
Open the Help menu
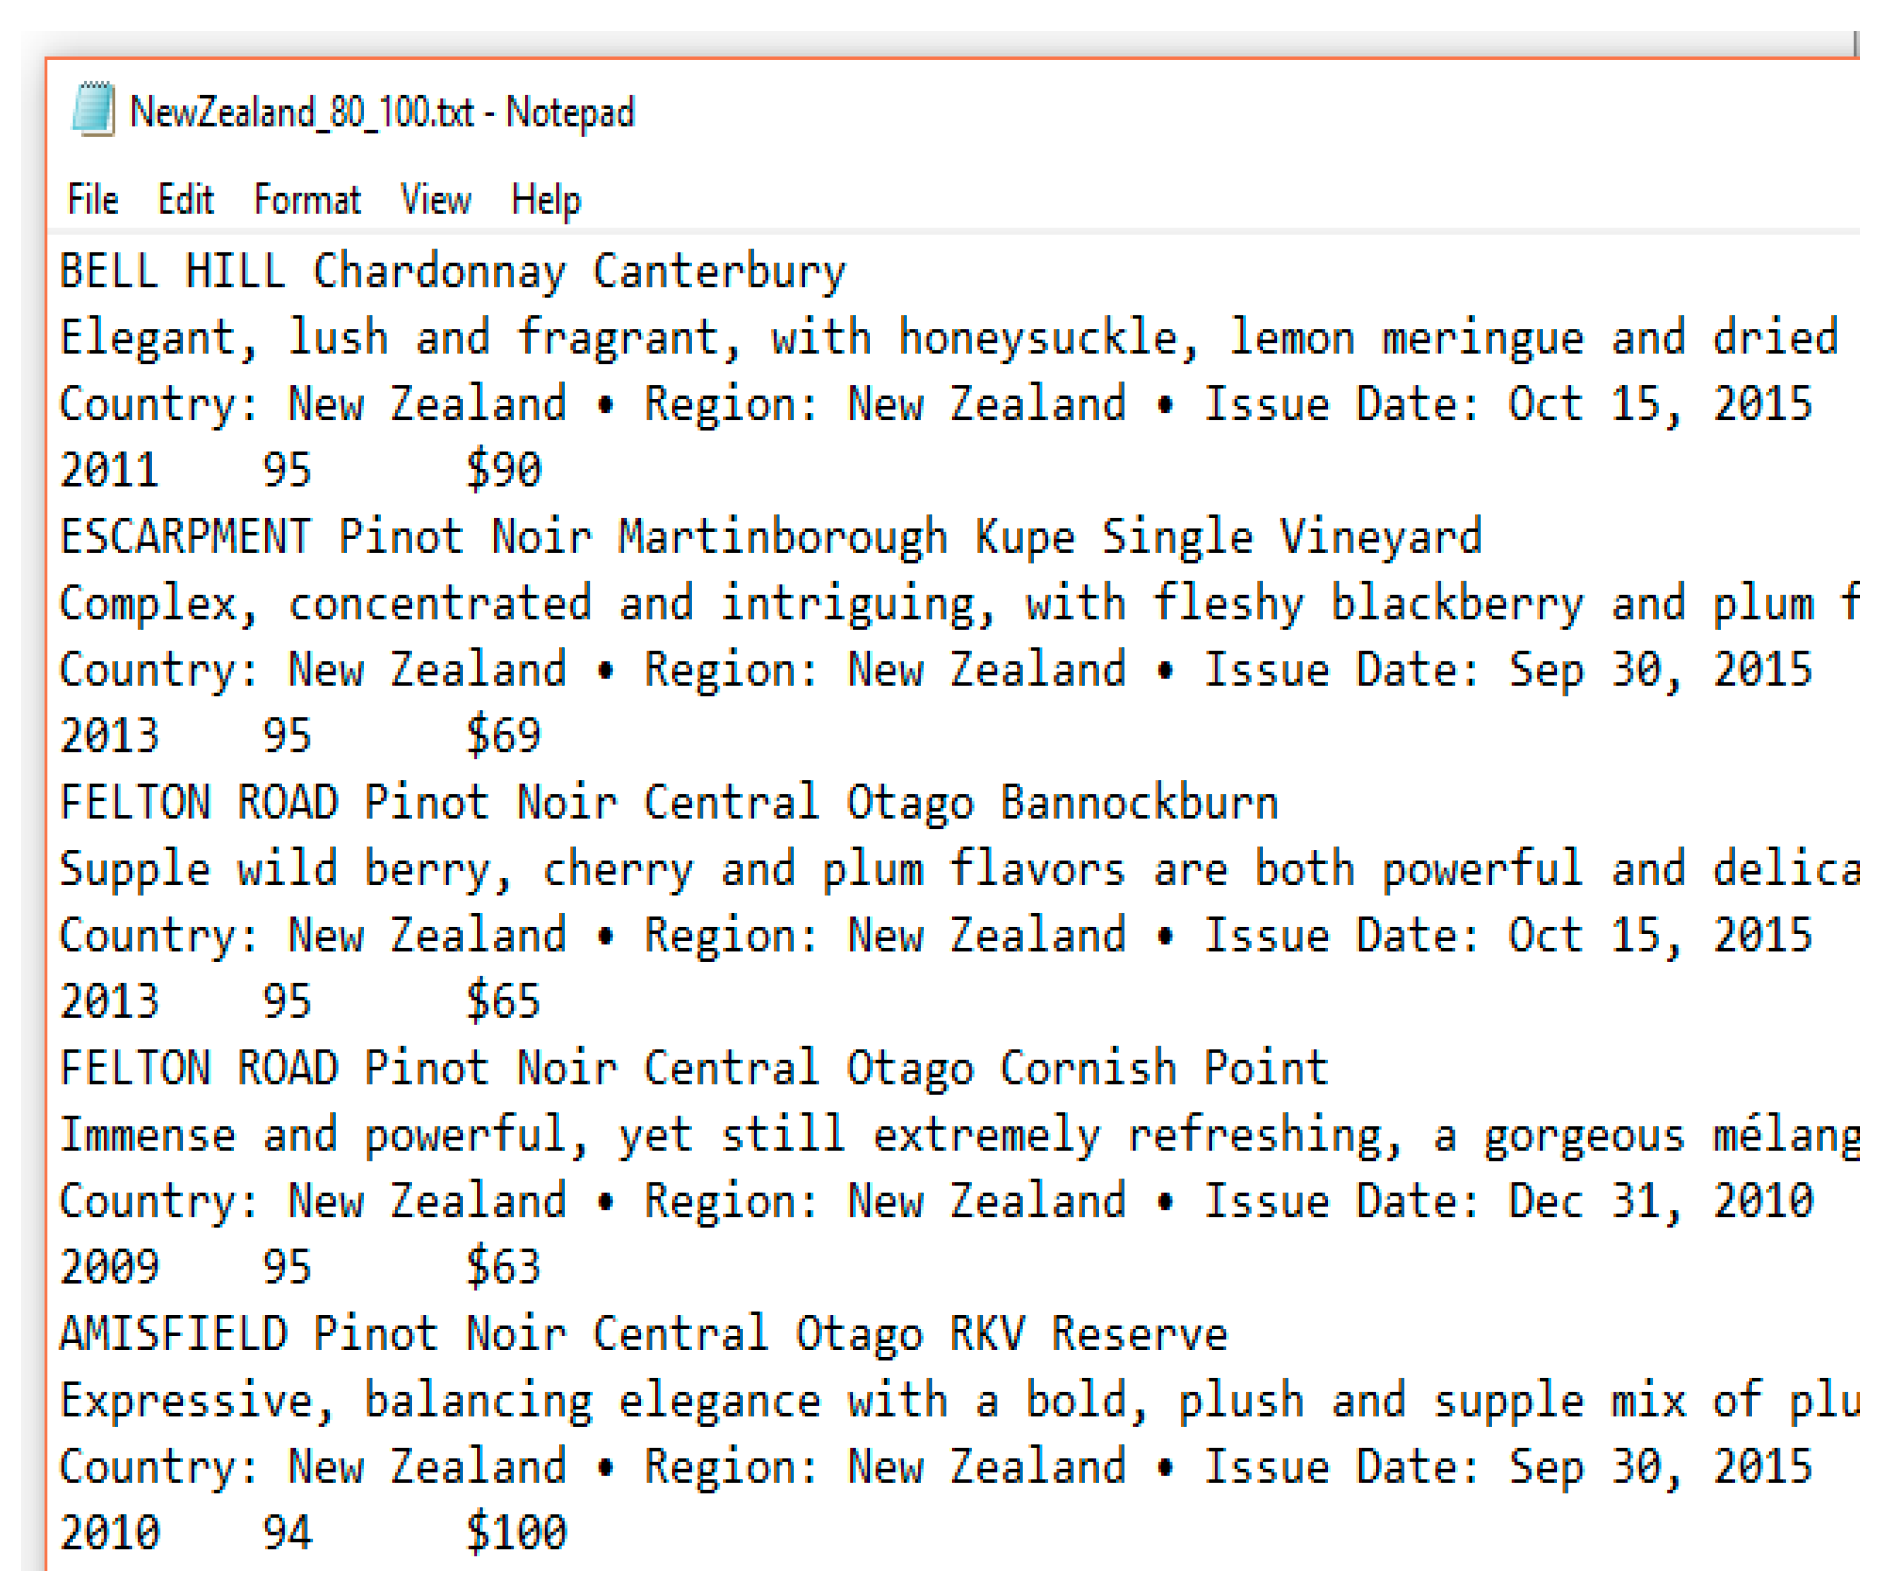pyautogui.click(x=545, y=201)
